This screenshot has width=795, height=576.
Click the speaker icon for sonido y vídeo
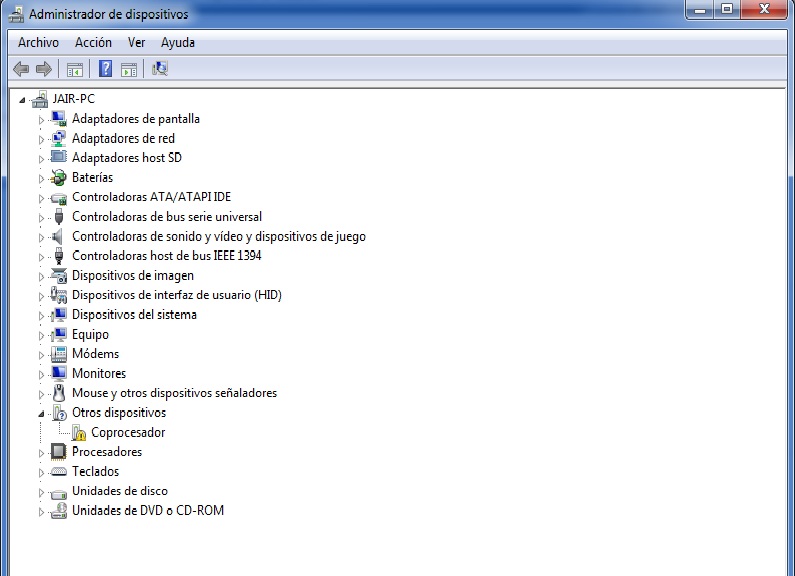58,236
